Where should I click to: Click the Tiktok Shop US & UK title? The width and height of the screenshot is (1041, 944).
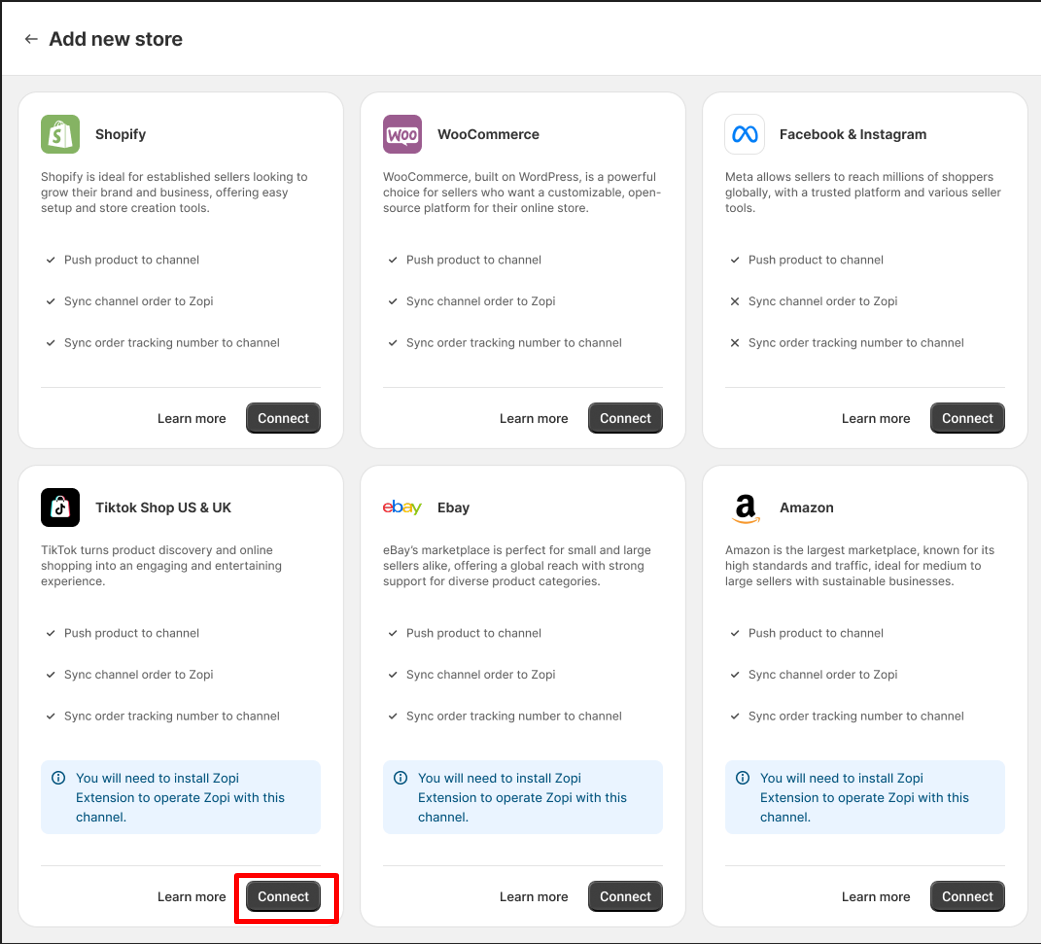(163, 507)
